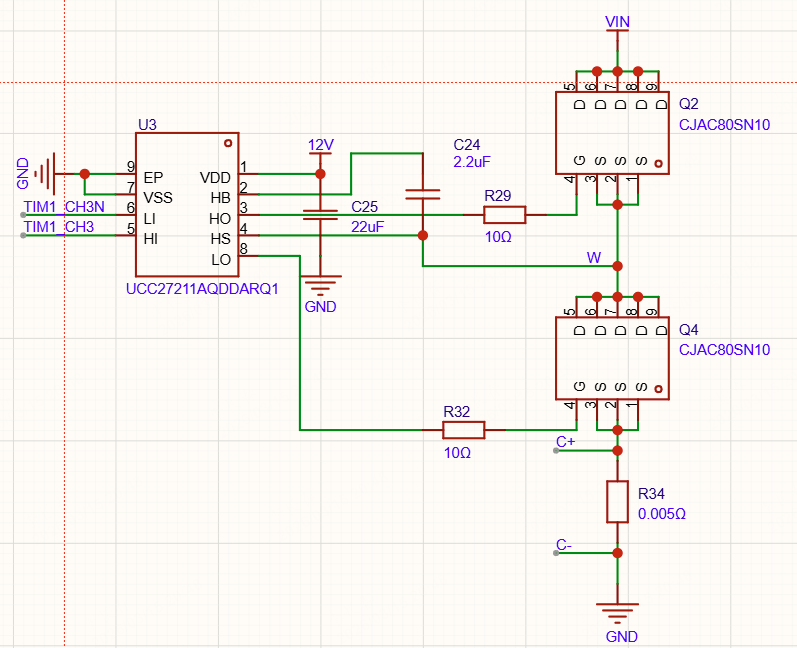Click CJAC80SN10 label next to Q4
The image size is (797, 648).
[x=724, y=350]
